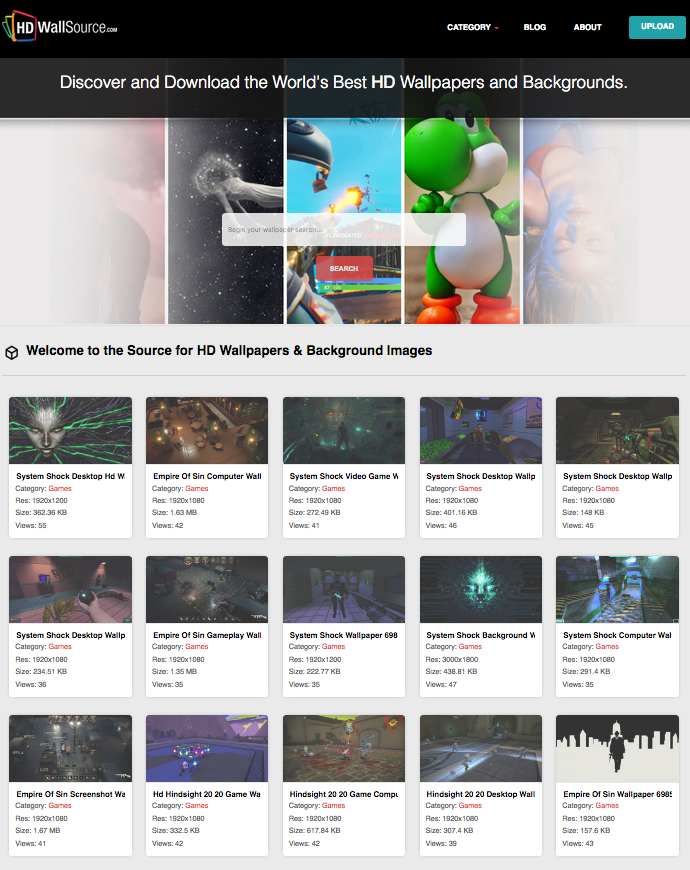This screenshot has width=690, height=870.
Task: Open the Empire Of Sin Wallpaper 698 thumbnail
Action: click(x=617, y=748)
